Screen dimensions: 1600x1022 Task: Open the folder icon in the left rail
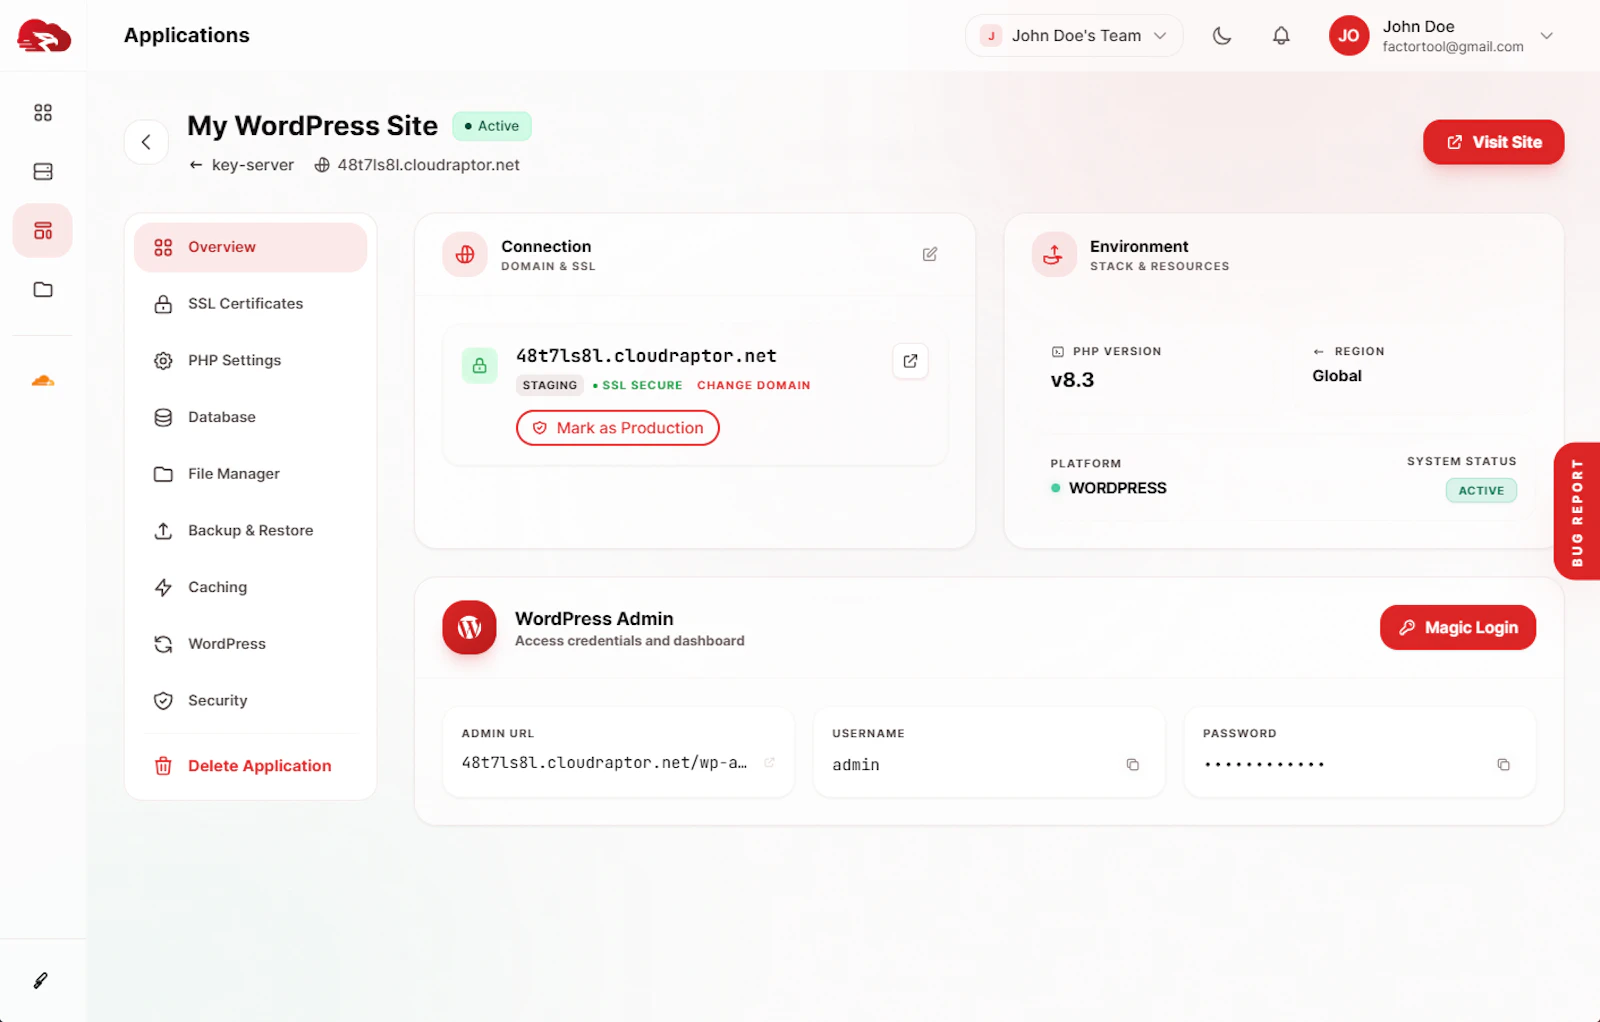[43, 290]
